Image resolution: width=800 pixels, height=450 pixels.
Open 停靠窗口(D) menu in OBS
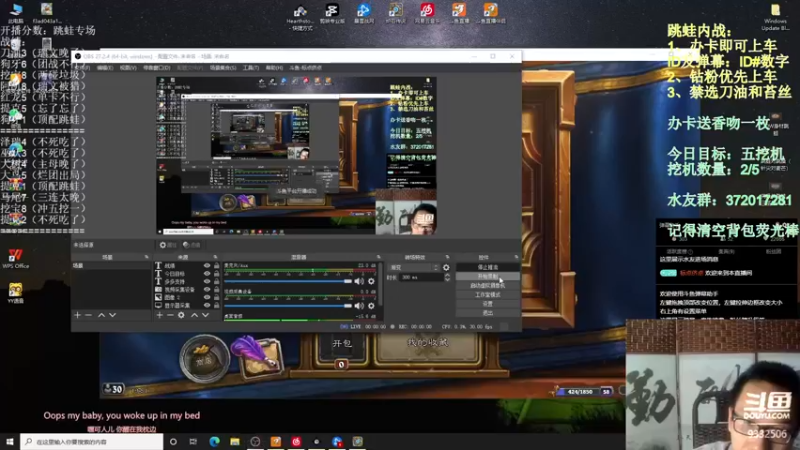(157, 68)
